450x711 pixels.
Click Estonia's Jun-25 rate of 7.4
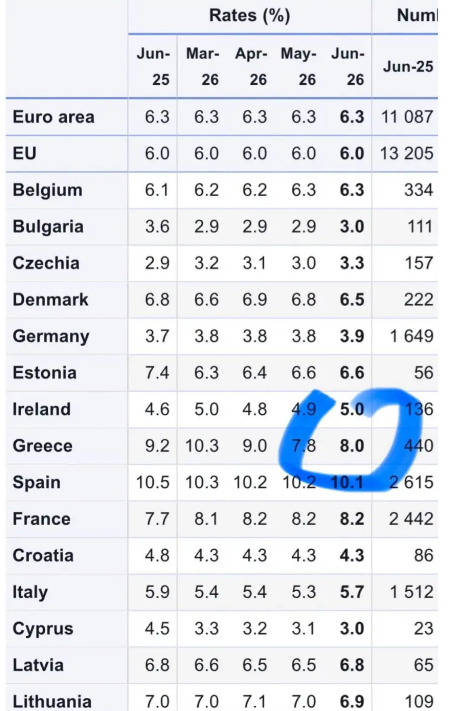tap(157, 373)
